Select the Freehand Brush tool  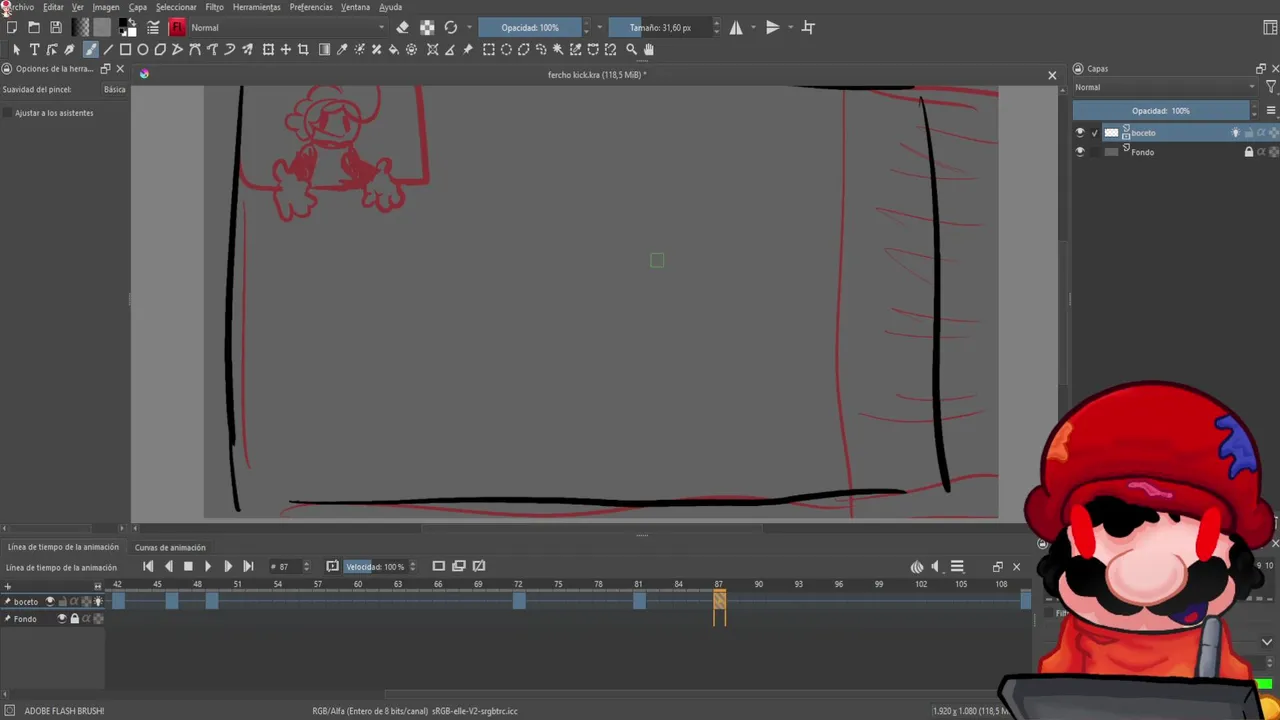tap(90, 49)
